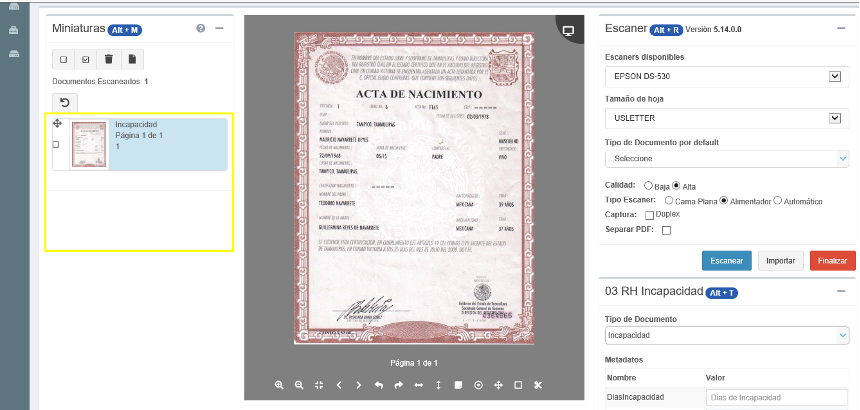Expand Tipo de Documento por default list

[727, 159]
